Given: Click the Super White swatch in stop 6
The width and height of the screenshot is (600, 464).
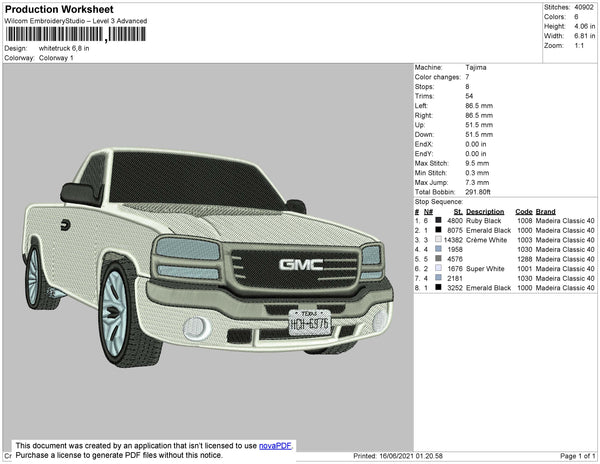Looking at the screenshot, I should (x=439, y=268).
